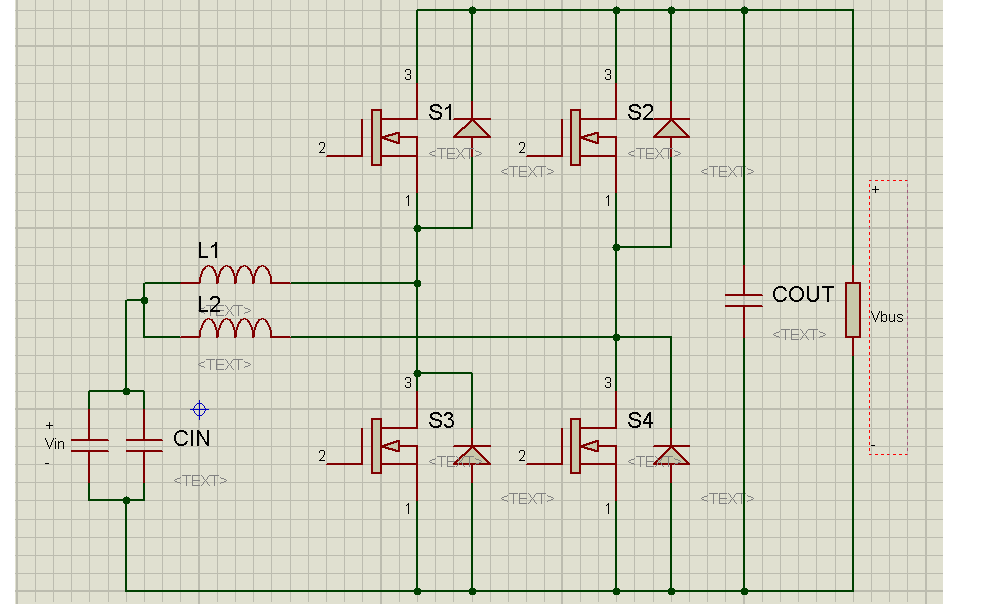Click the diode beside MOSFET S3
The height and width of the screenshot is (613, 982).
(472, 455)
